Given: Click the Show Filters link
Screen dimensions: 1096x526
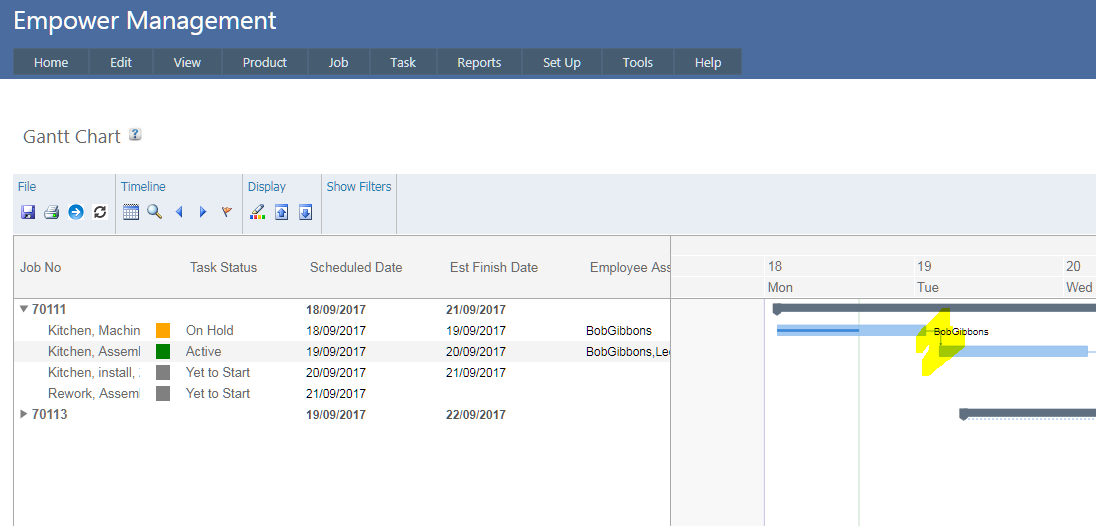Looking at the screenshot, I should (359, 187).
